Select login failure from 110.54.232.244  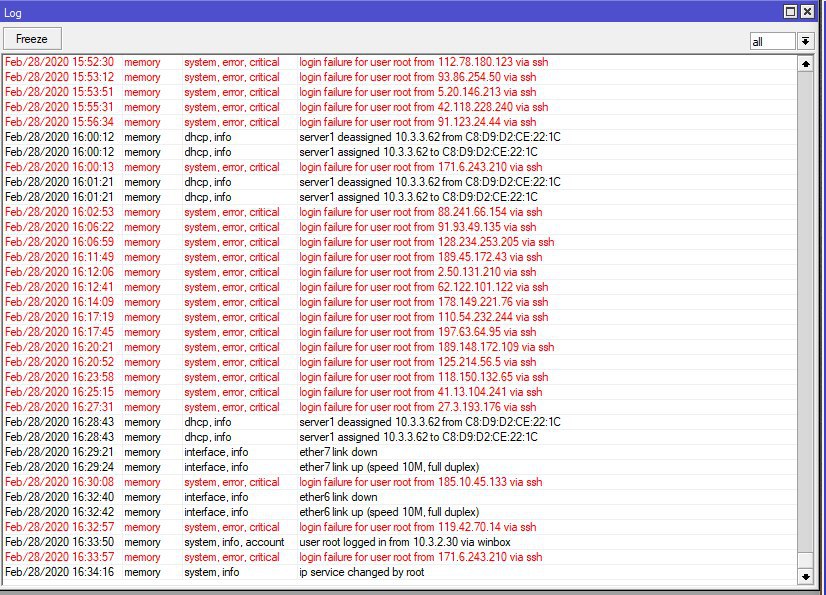[x=400, y=317]
